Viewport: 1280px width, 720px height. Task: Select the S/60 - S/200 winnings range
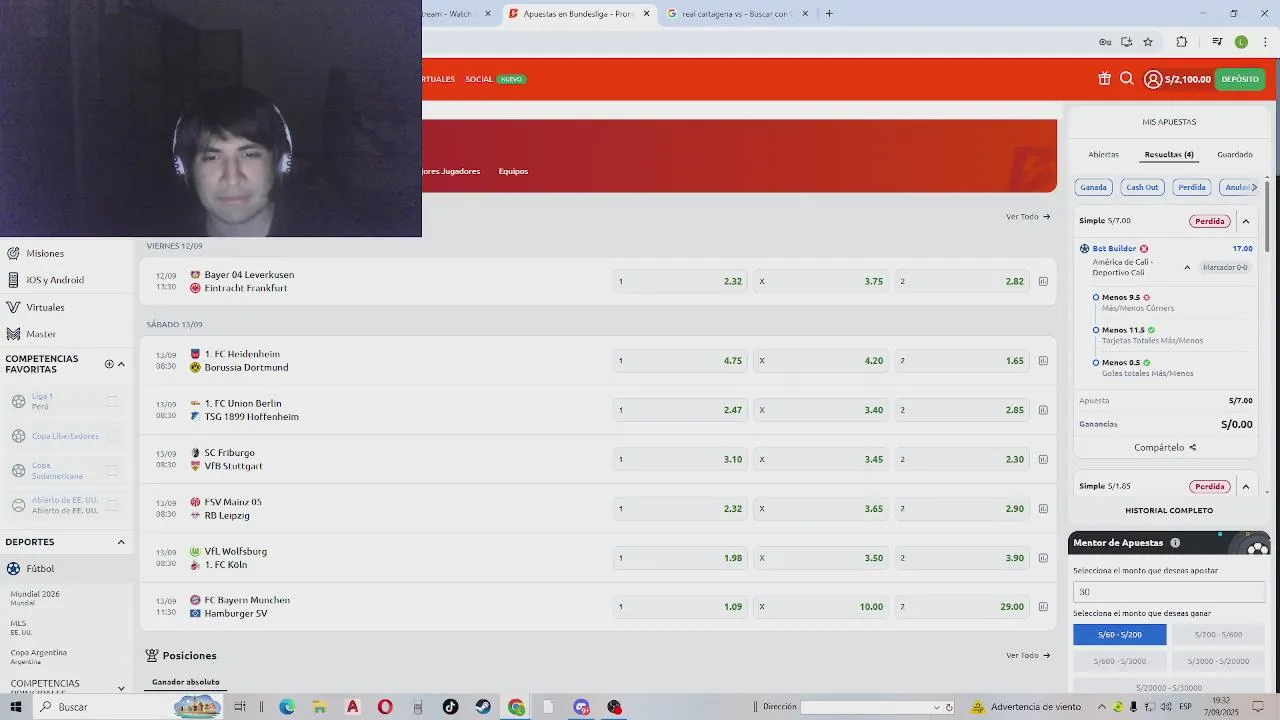[1119, 635]
